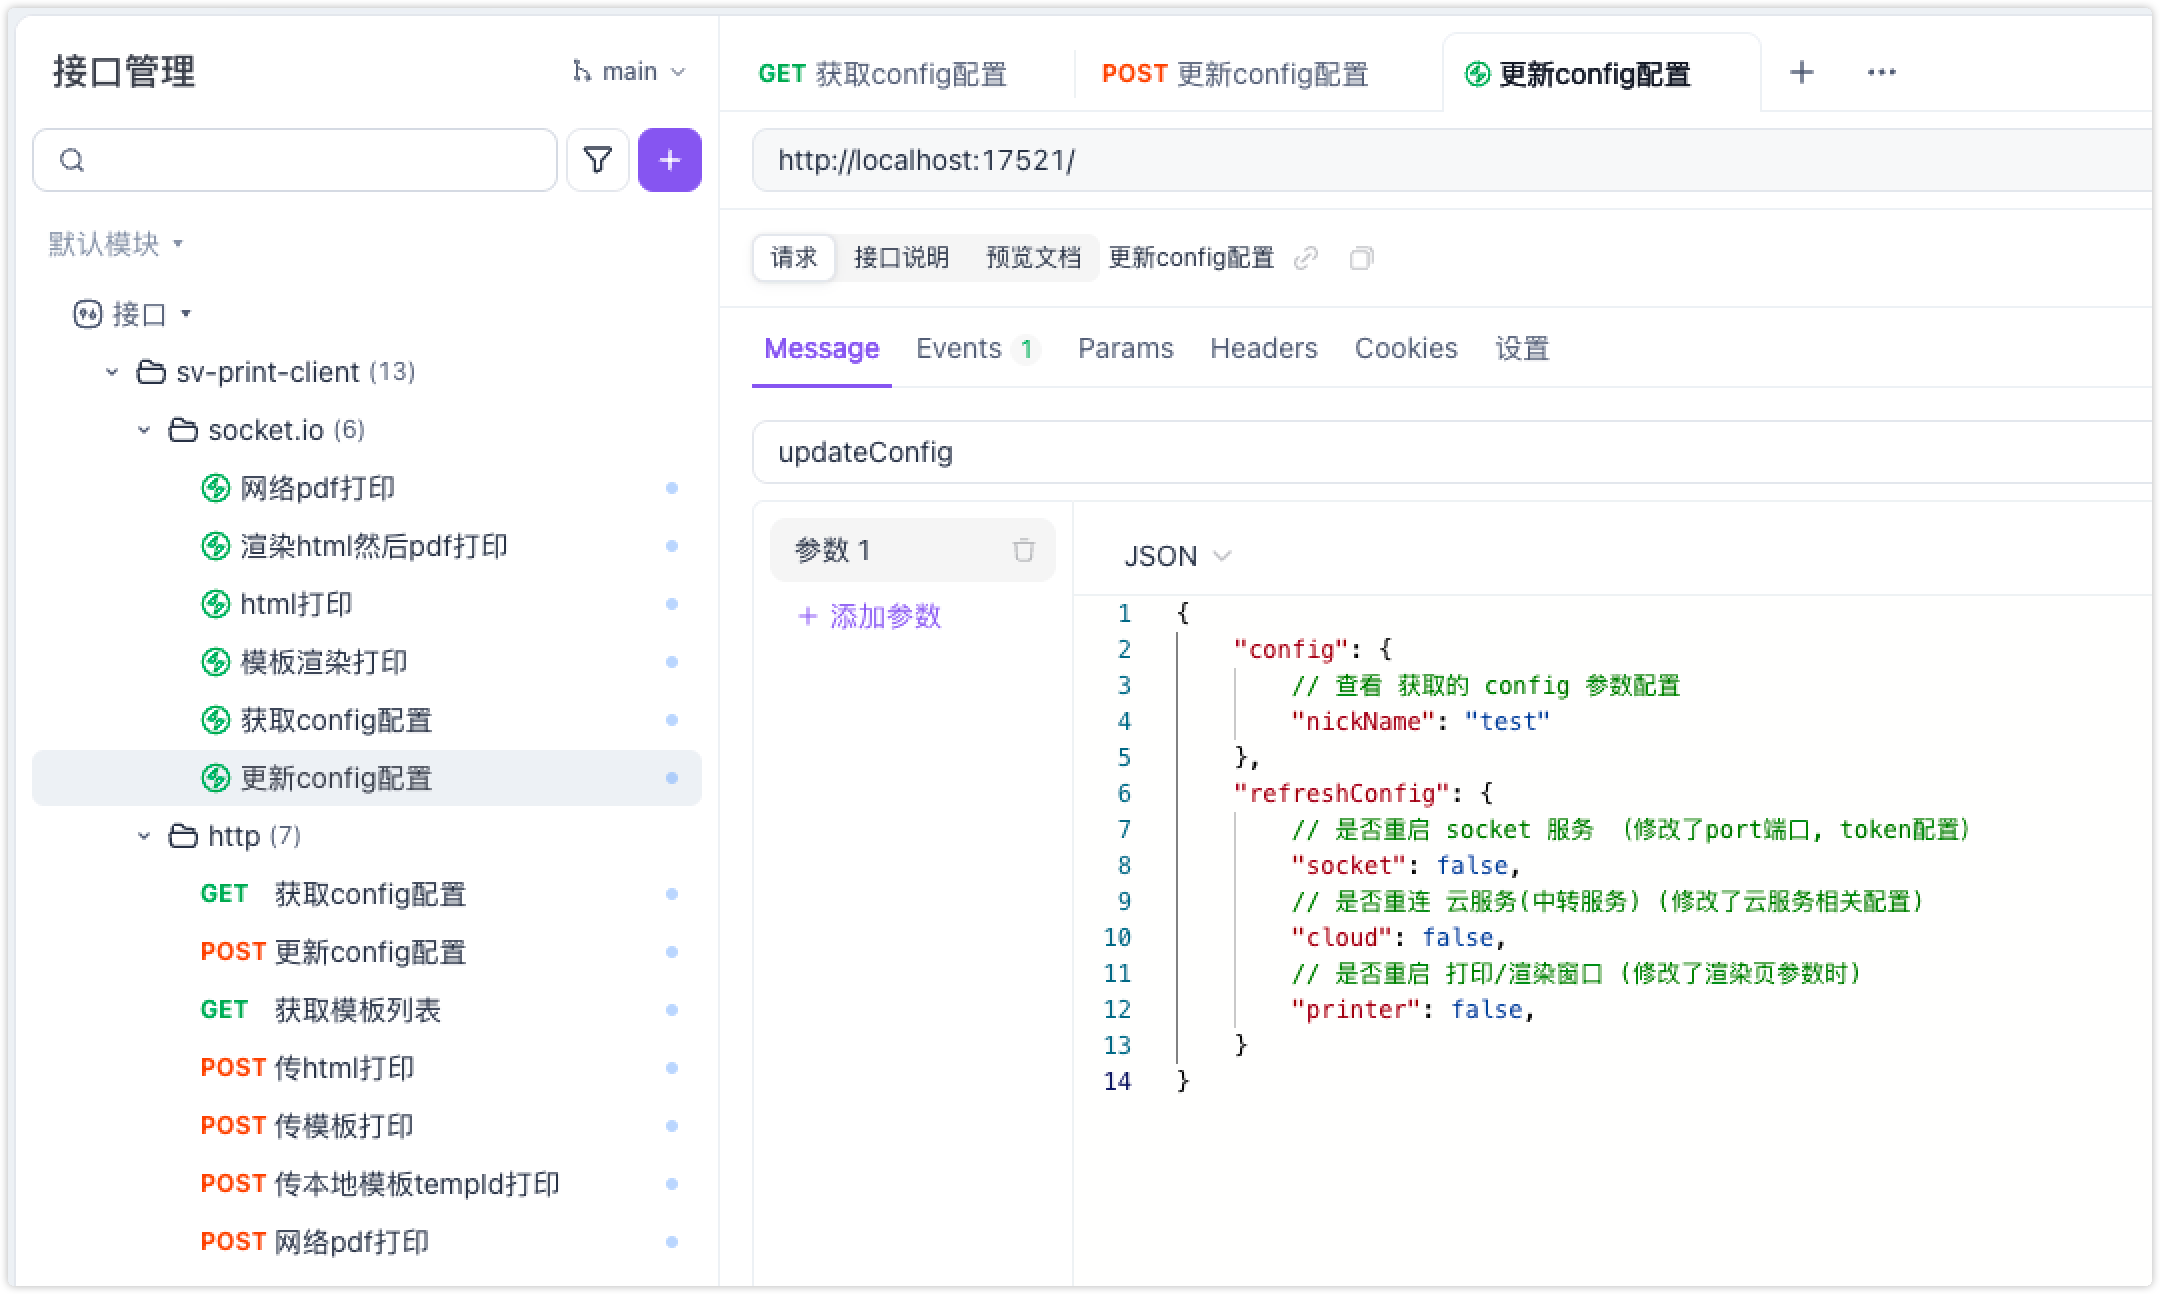Open the JSON format dropdown
Screen dimensions: 2160x1294
point(1177,556)
